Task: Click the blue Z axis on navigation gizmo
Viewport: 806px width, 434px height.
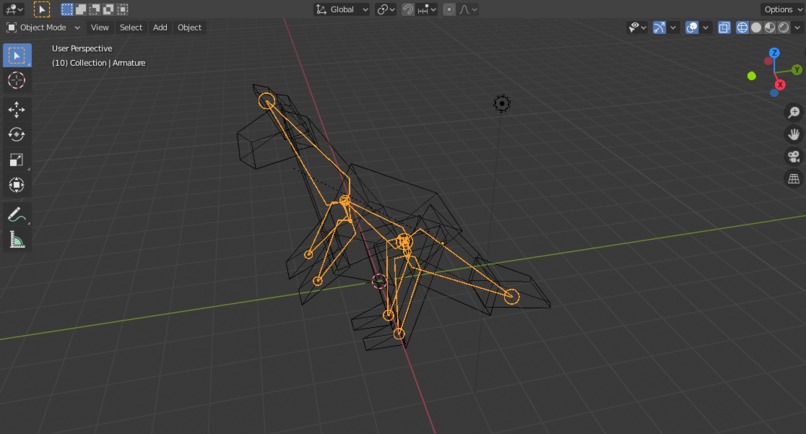Action: point(774,53)
